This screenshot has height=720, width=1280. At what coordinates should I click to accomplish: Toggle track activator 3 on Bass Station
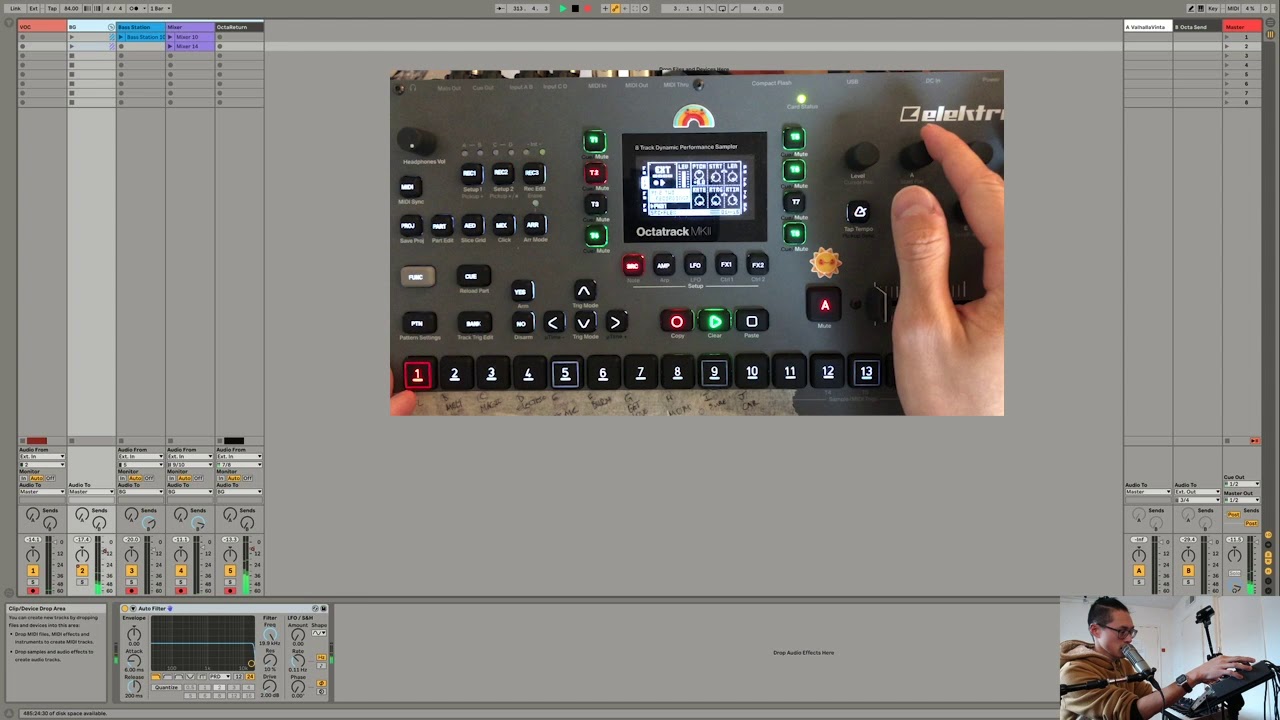pos(131,571)
